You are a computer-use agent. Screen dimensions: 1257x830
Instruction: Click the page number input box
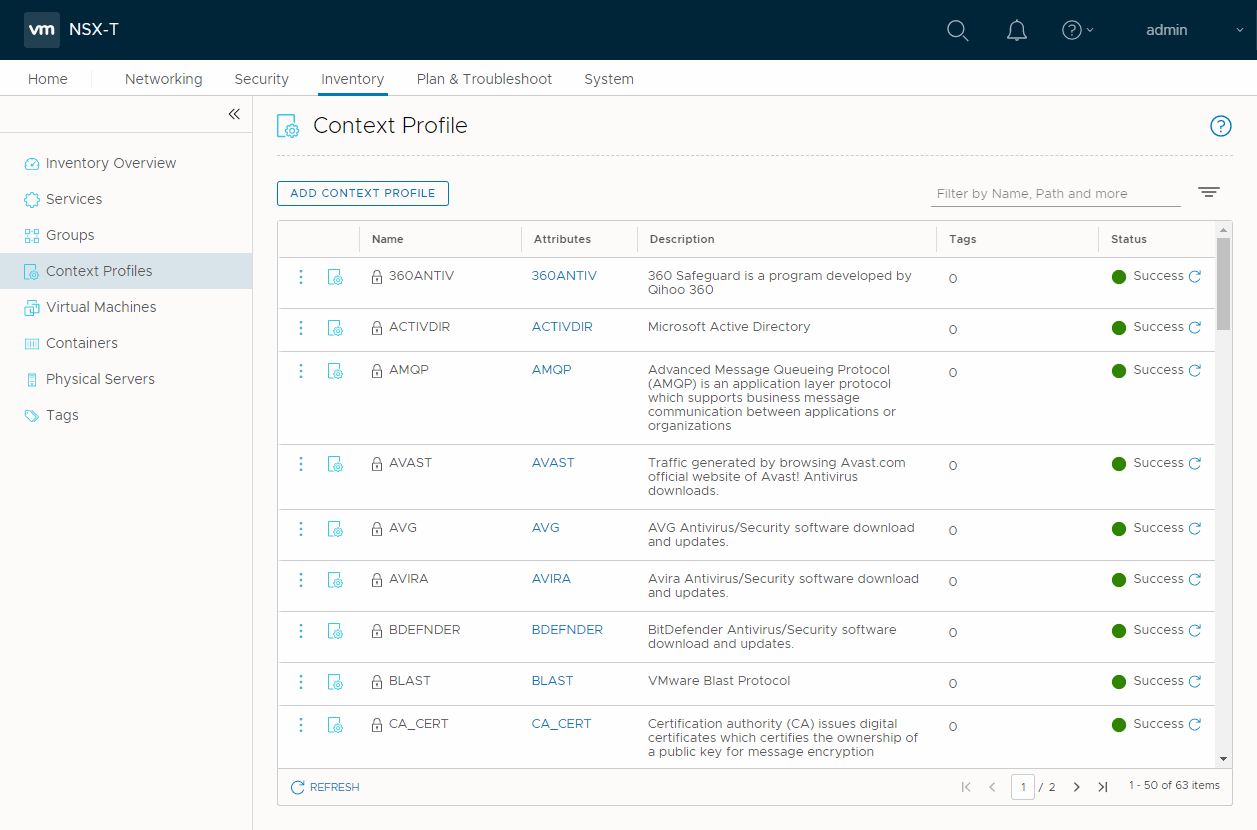[1022, 787]
